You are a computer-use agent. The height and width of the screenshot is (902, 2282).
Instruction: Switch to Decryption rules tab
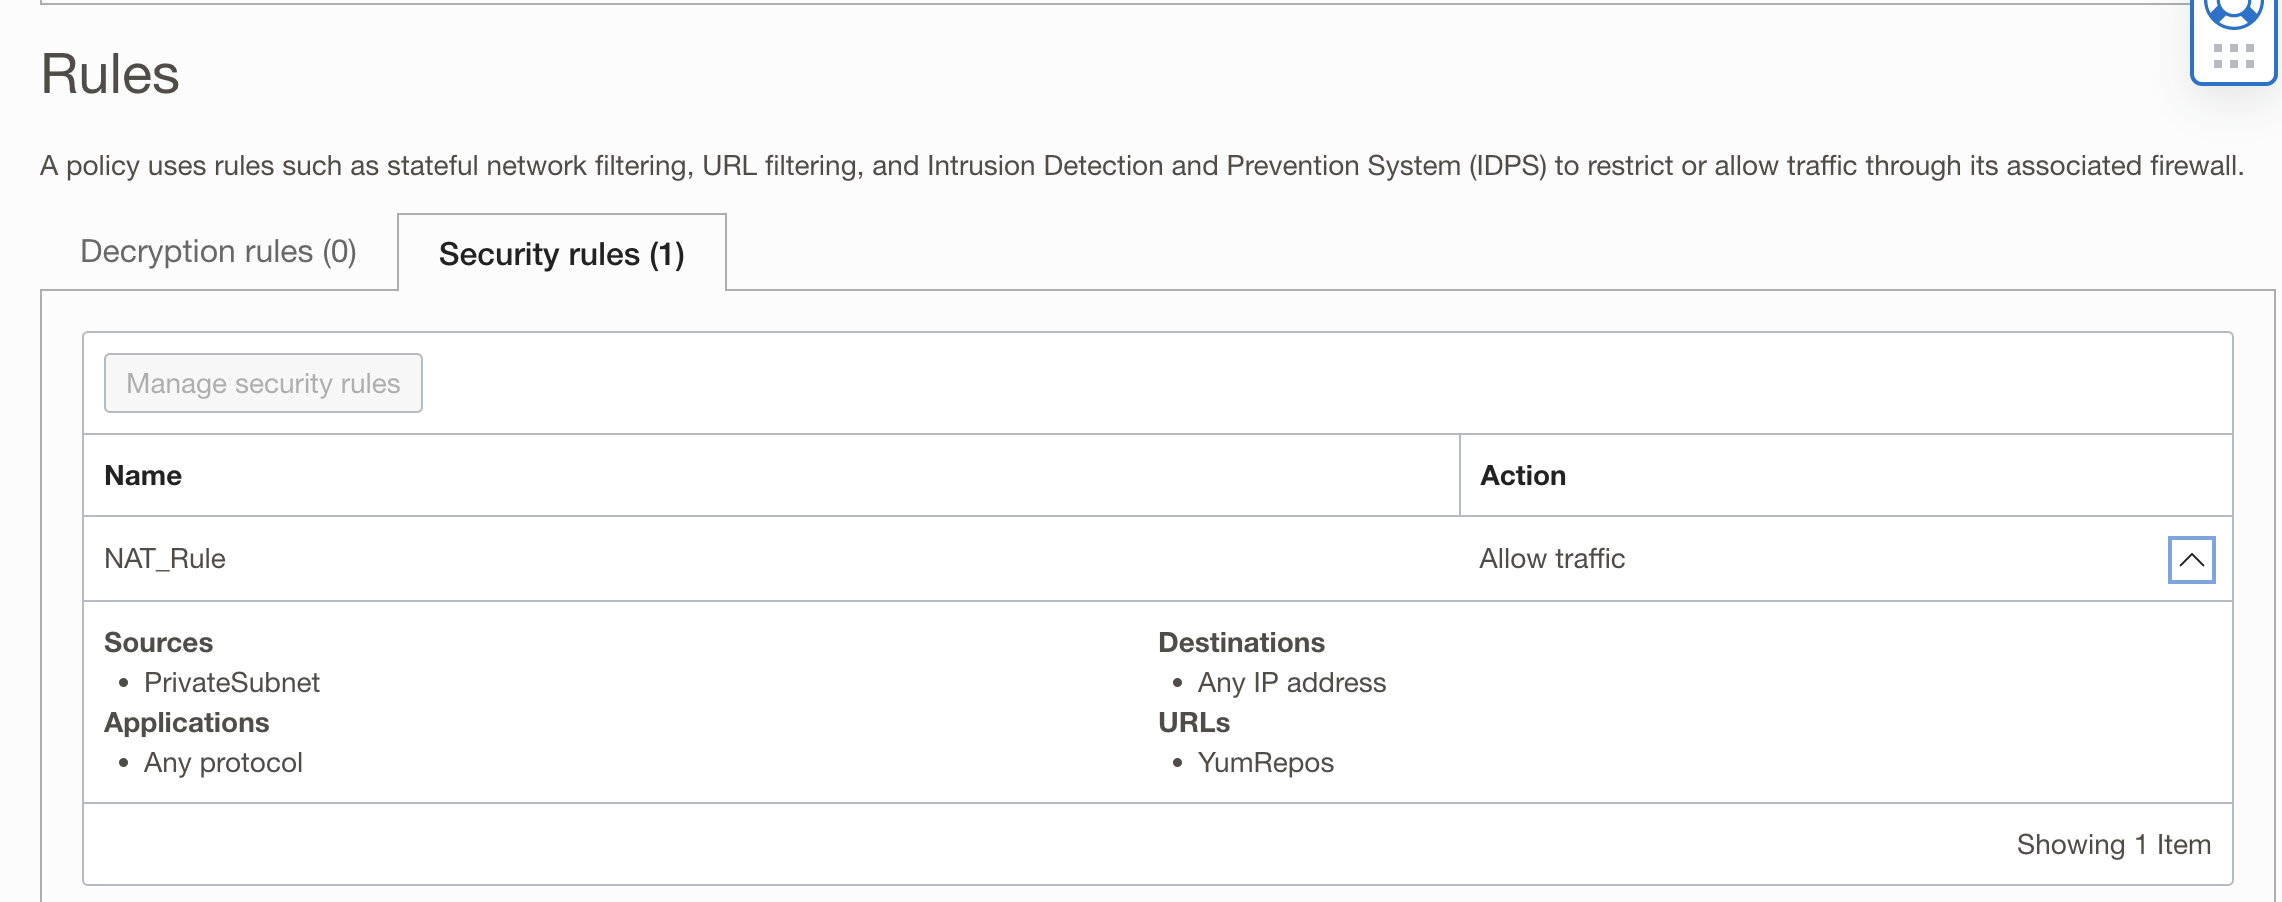pos(218,252)
